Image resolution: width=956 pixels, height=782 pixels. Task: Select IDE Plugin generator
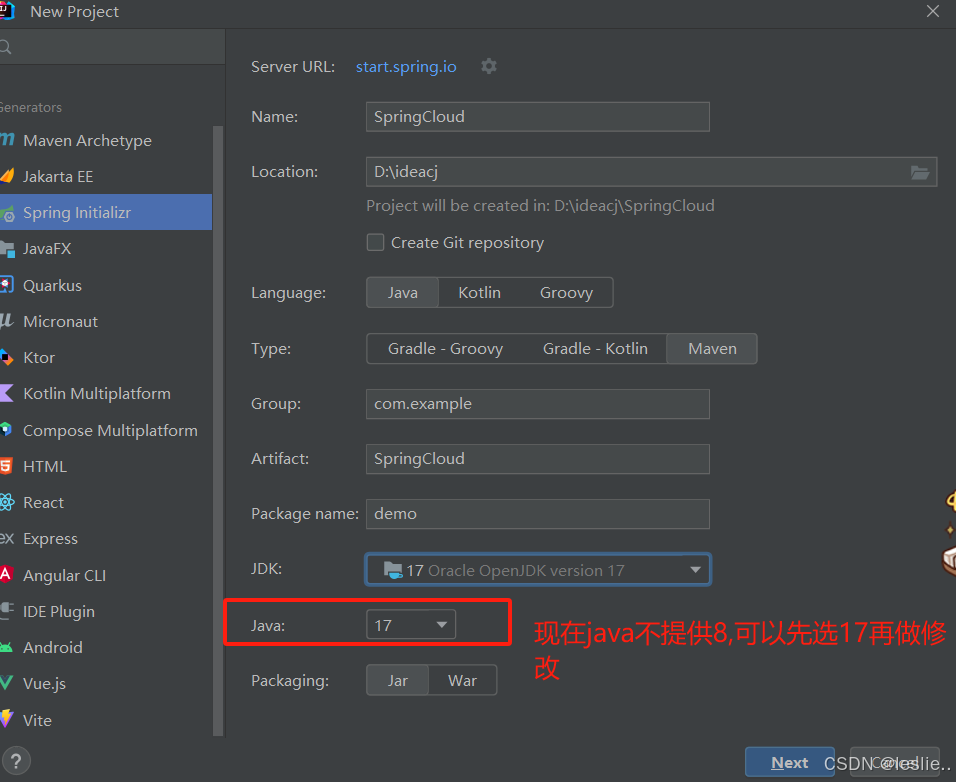(x=106, y=611)
